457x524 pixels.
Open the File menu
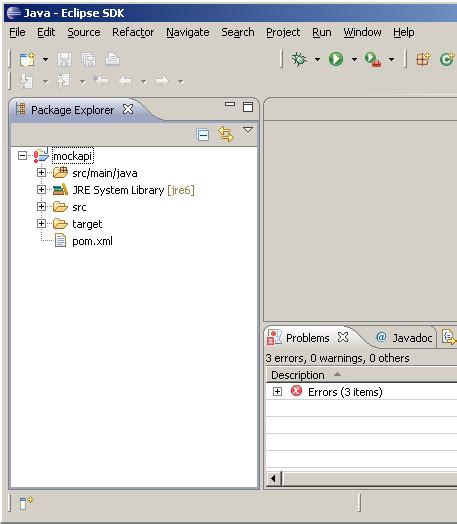(x=17, y=32)
